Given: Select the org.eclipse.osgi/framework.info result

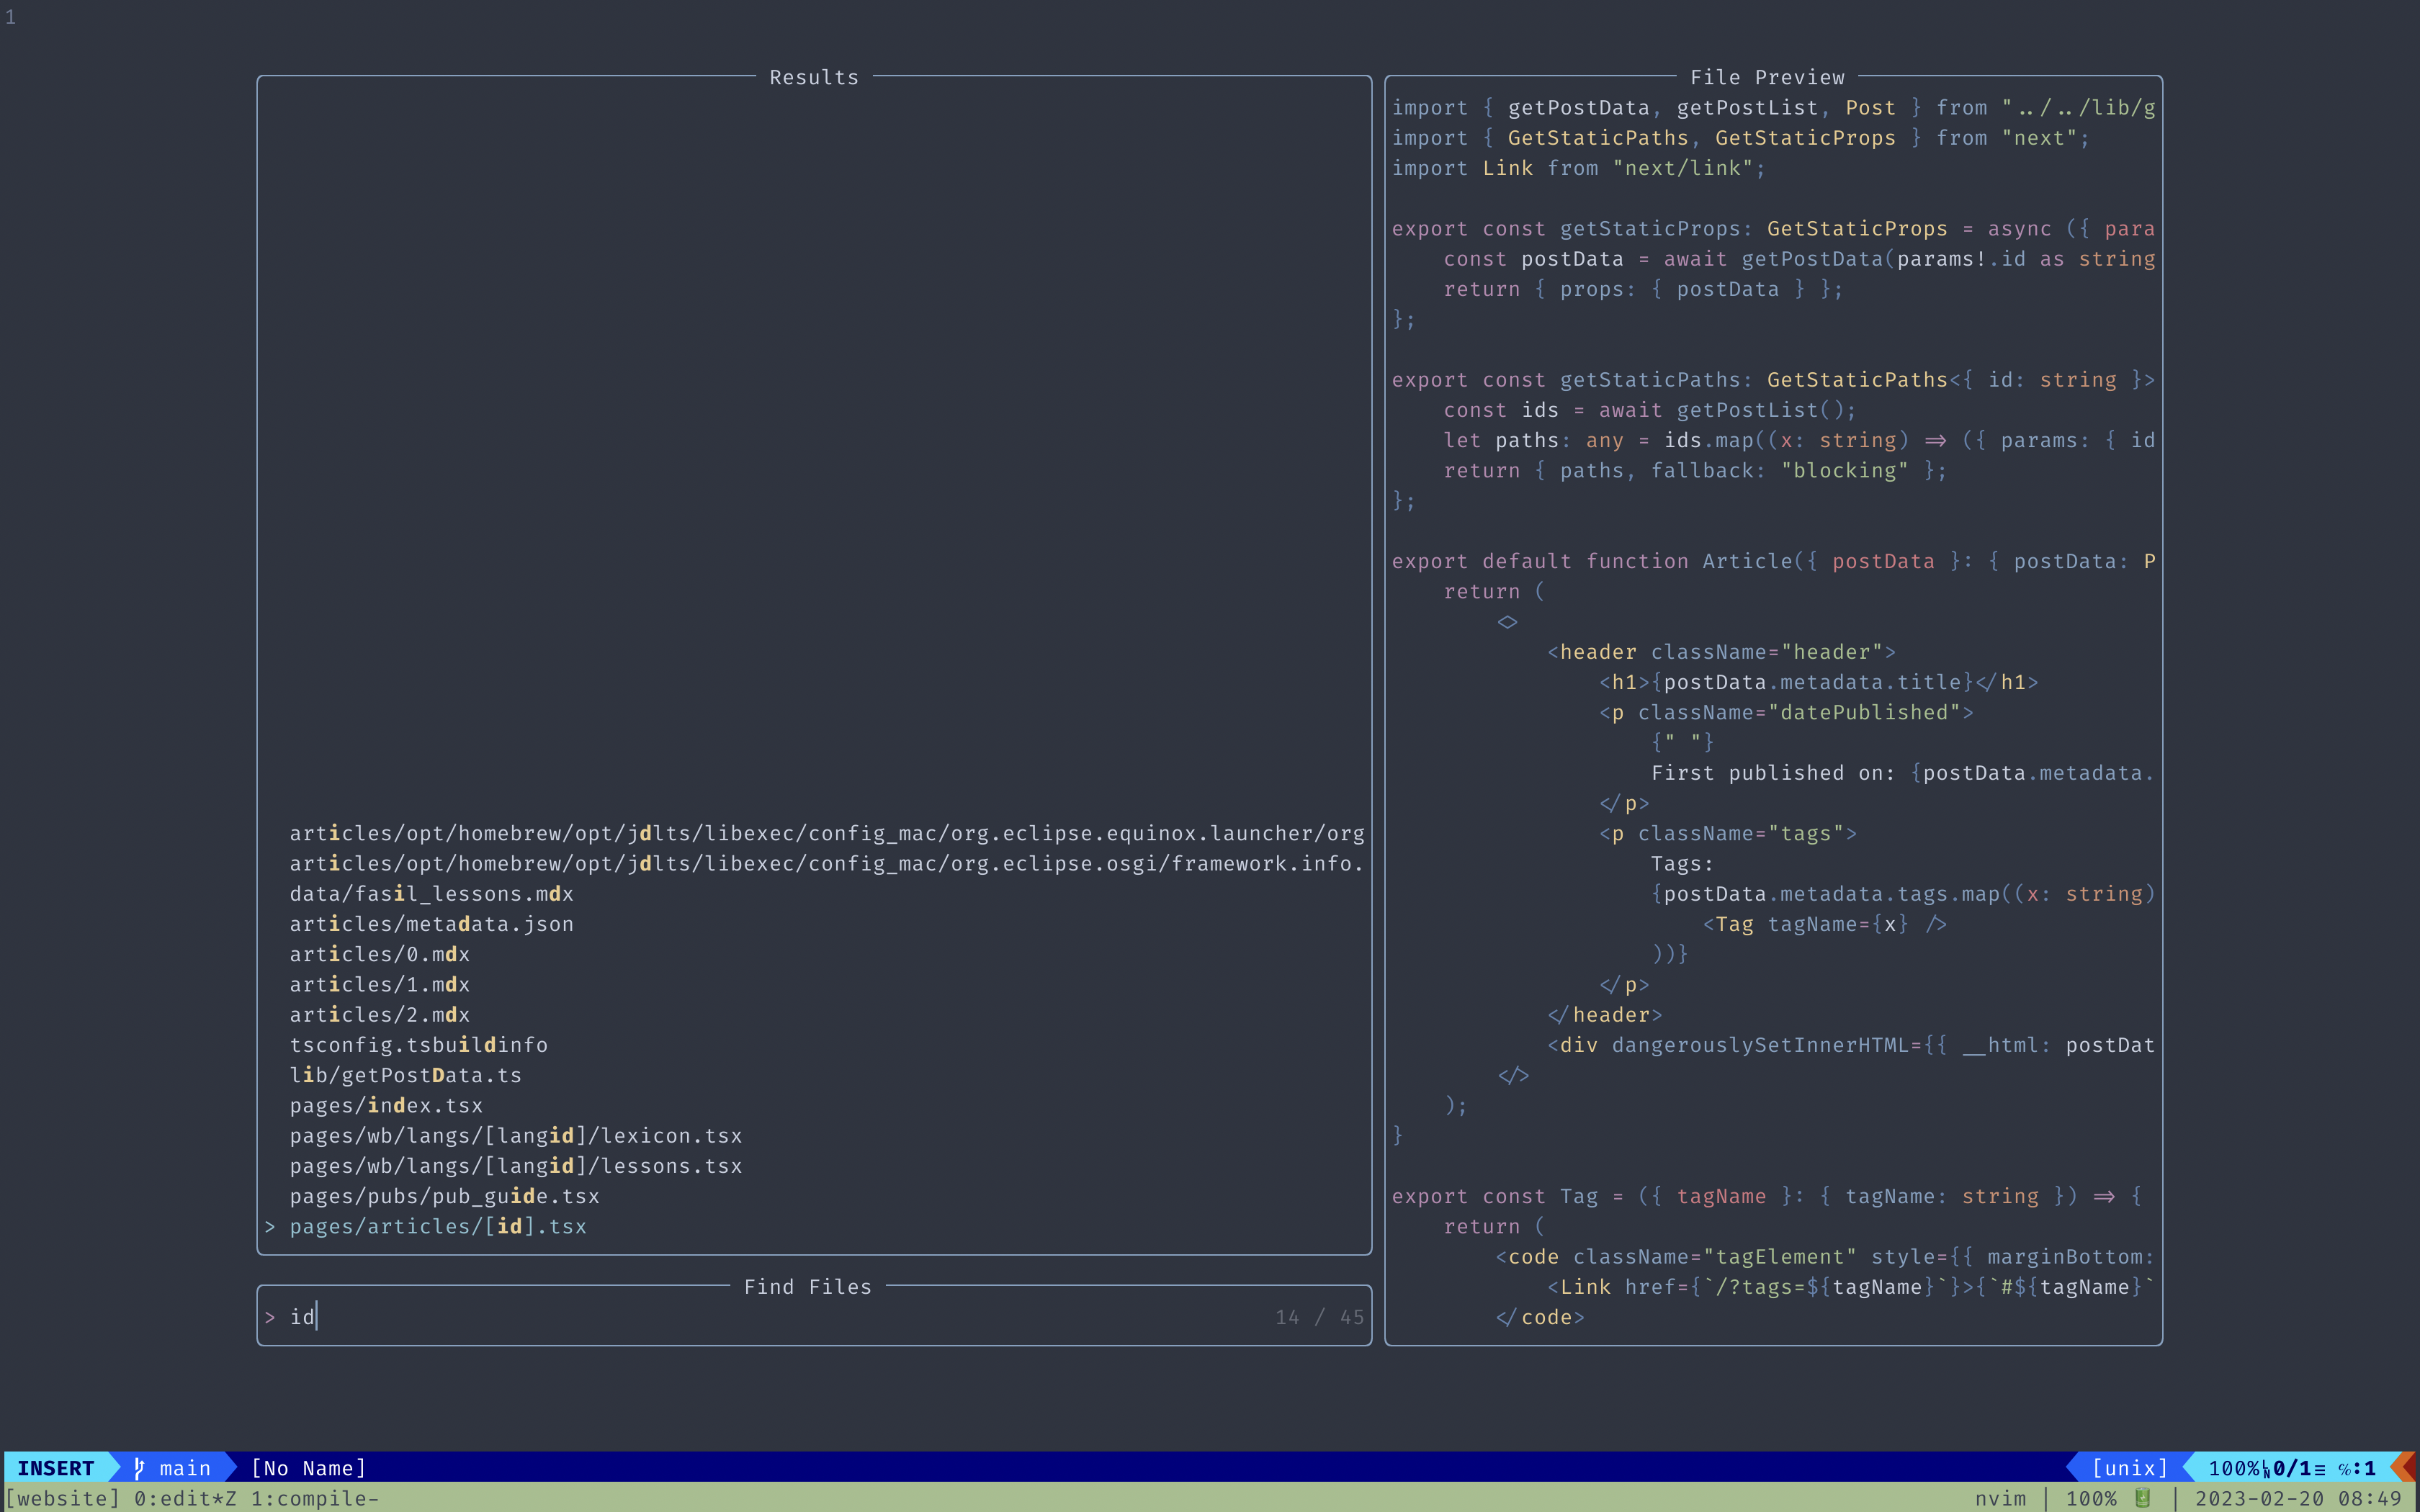Looking at the screenshot, I should point(827,863).
